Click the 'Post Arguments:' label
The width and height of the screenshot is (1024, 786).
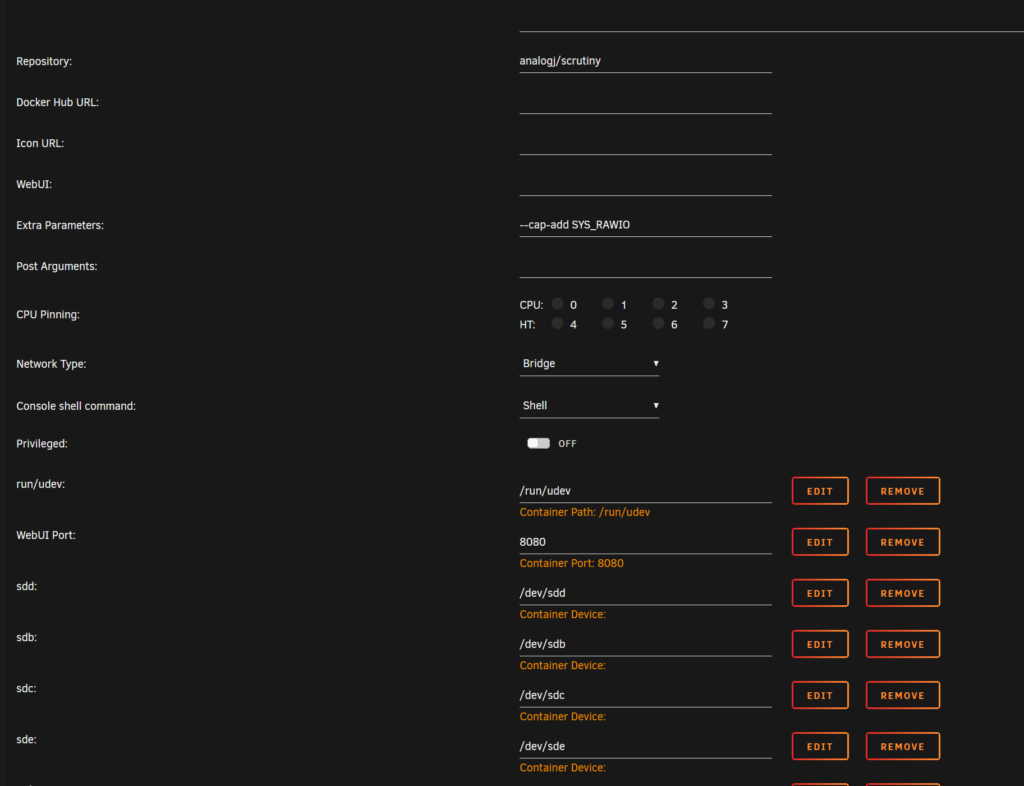(x=56, y=266)
